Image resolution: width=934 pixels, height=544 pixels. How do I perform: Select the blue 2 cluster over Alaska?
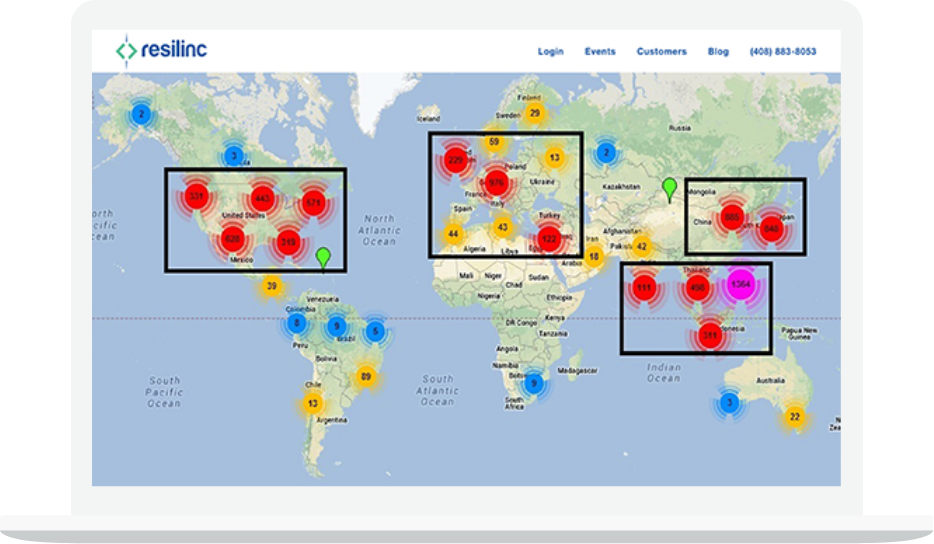click(141, 115)
